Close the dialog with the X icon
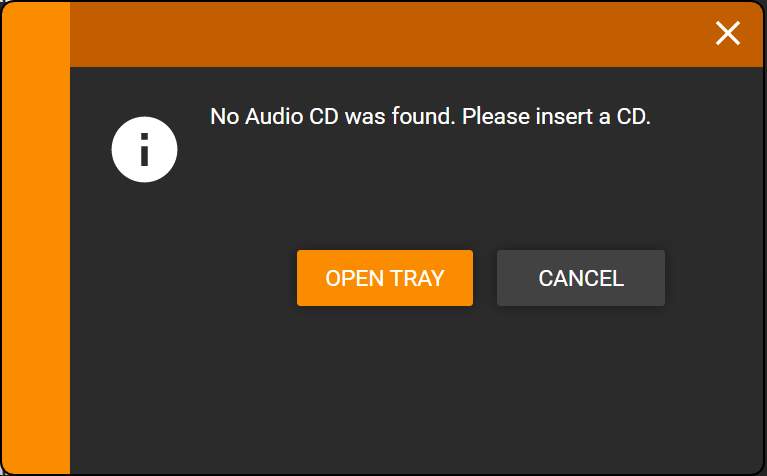The width and height of the screenshot is (767, 476). 728,33
